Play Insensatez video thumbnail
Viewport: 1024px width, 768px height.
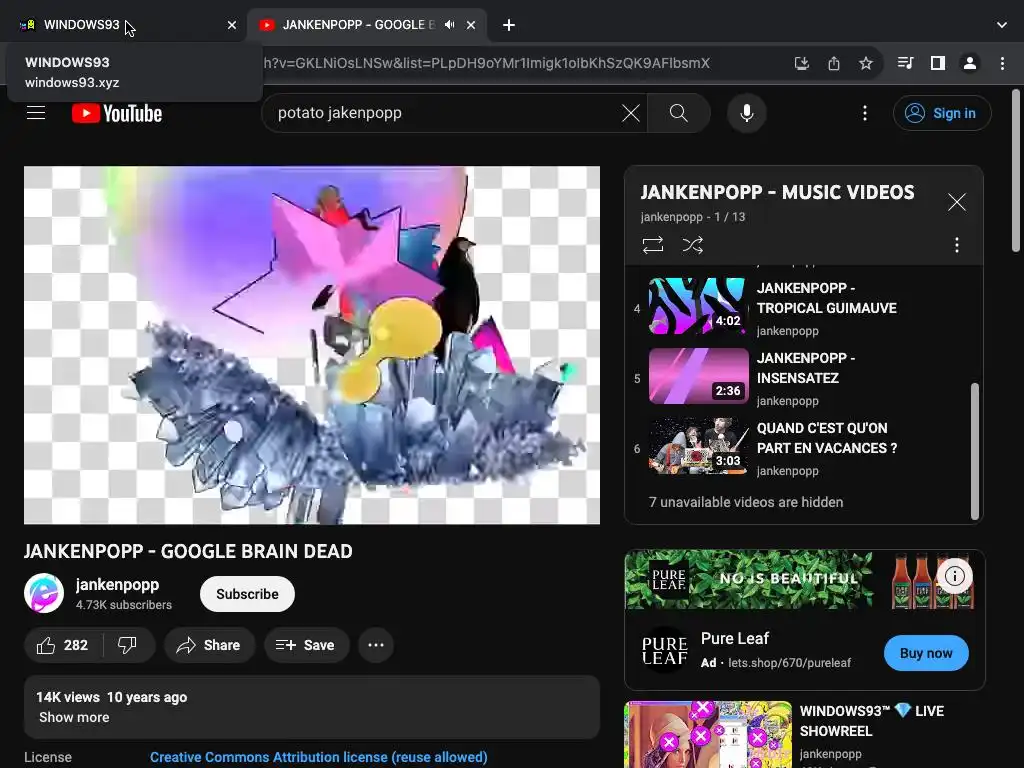pyautogui.click(x=698, y=376)
